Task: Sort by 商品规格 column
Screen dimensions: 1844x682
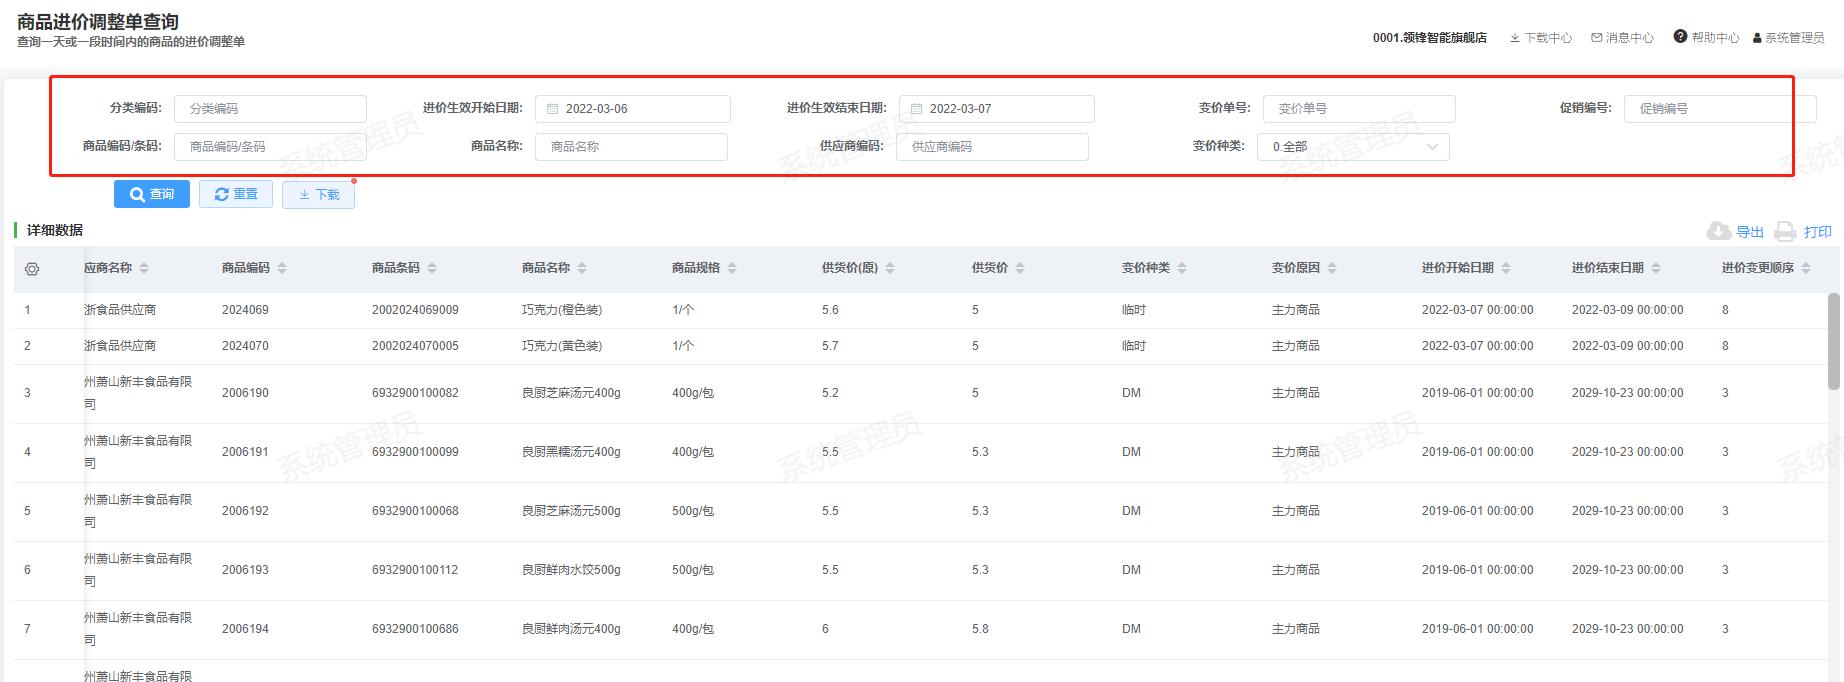Action: click(732, 268)
